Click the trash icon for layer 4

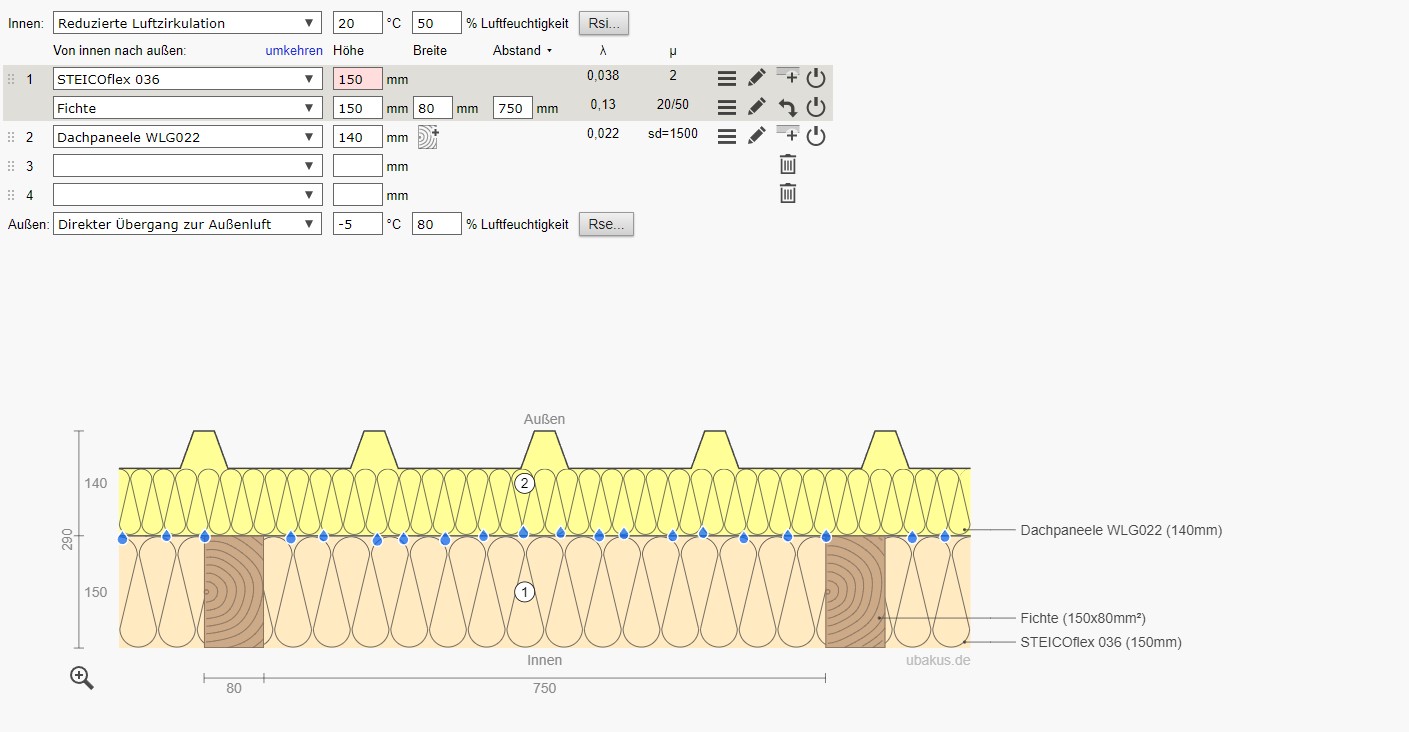click(788, 194)
